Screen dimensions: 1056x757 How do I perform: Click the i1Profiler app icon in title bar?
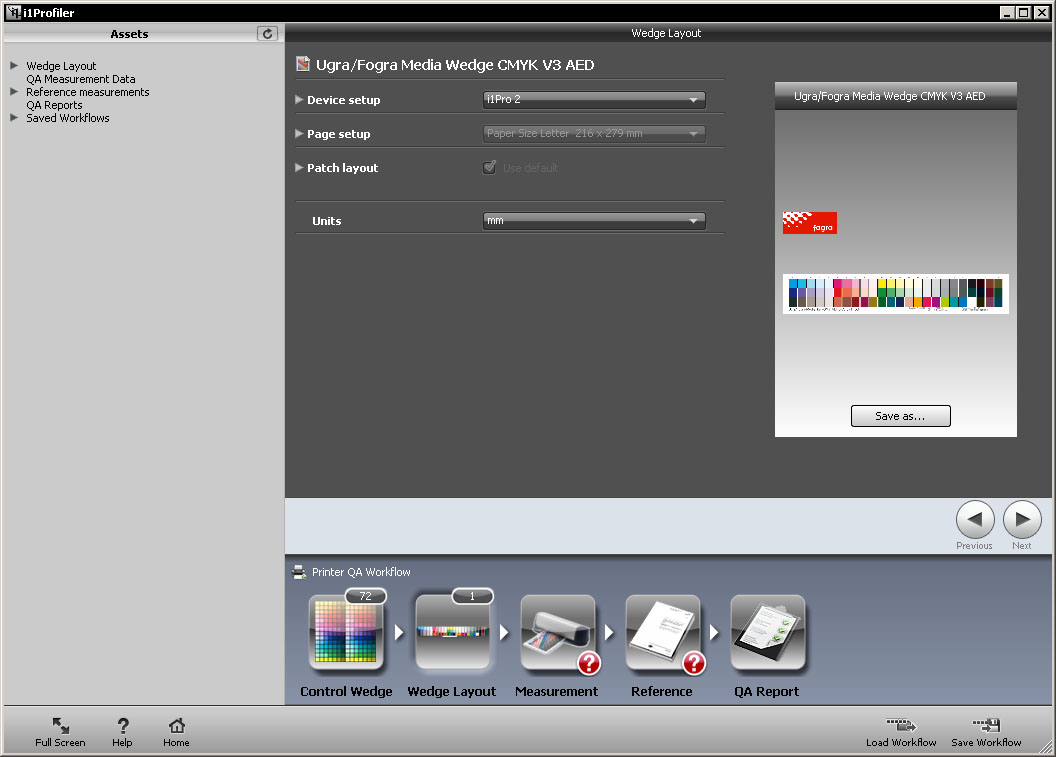(13, 12)
